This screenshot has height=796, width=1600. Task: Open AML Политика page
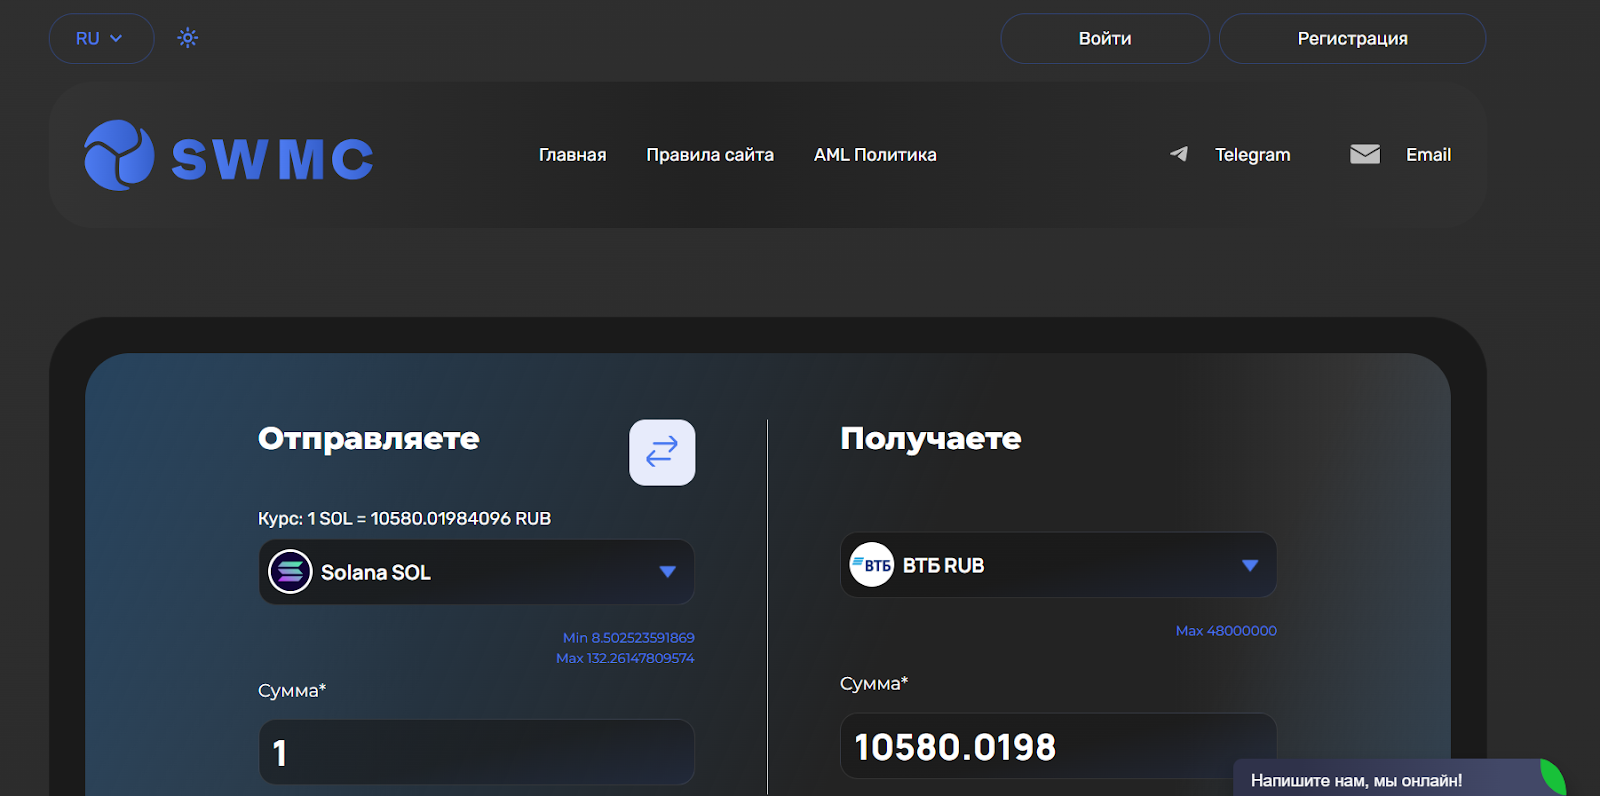pos(875,155)
